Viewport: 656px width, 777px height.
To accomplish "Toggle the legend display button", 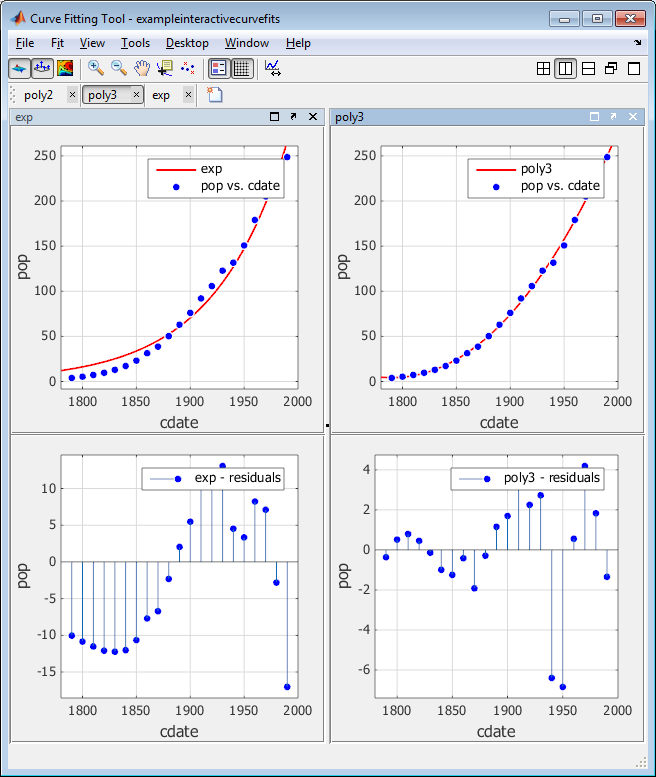I will pos(219,68).
